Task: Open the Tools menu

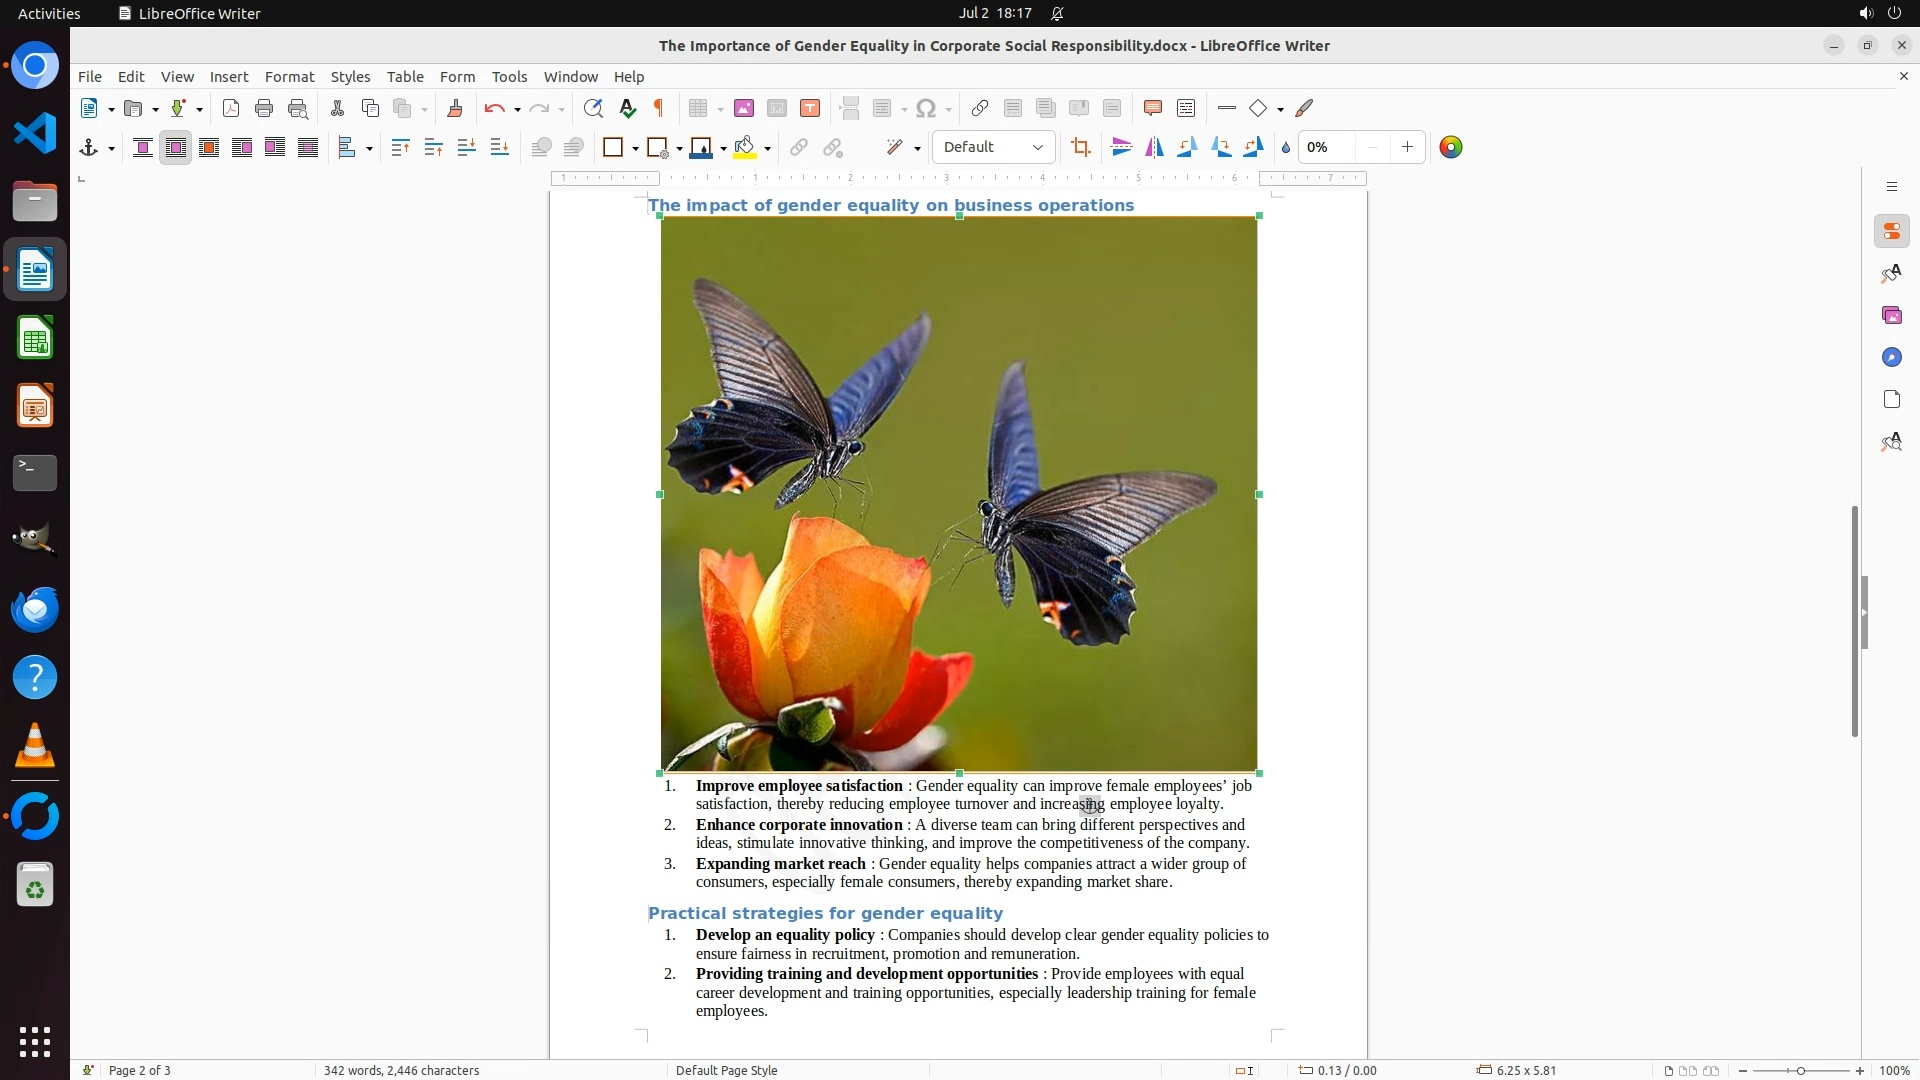Action: (x=509, y=77)
